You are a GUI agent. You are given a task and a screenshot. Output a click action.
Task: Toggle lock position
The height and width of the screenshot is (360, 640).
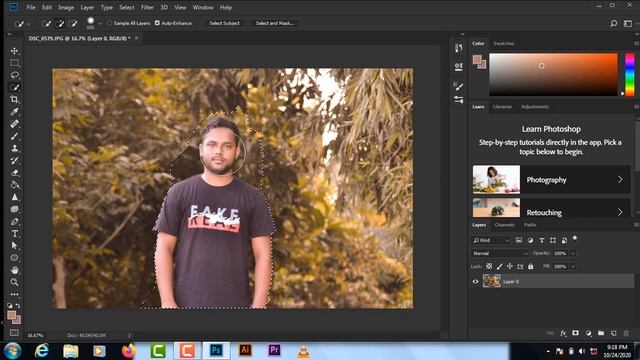510,267
